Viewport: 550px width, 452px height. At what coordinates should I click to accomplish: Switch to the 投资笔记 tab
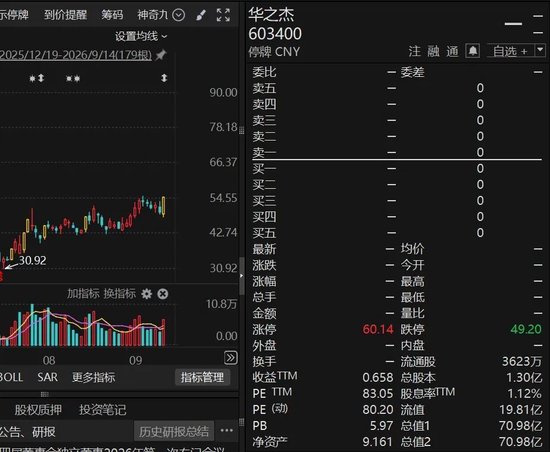point(102,410)
